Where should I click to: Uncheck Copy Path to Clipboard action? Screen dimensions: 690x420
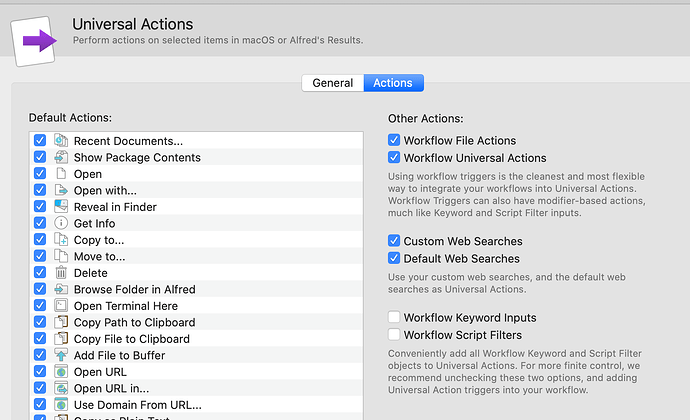[40, 322]
